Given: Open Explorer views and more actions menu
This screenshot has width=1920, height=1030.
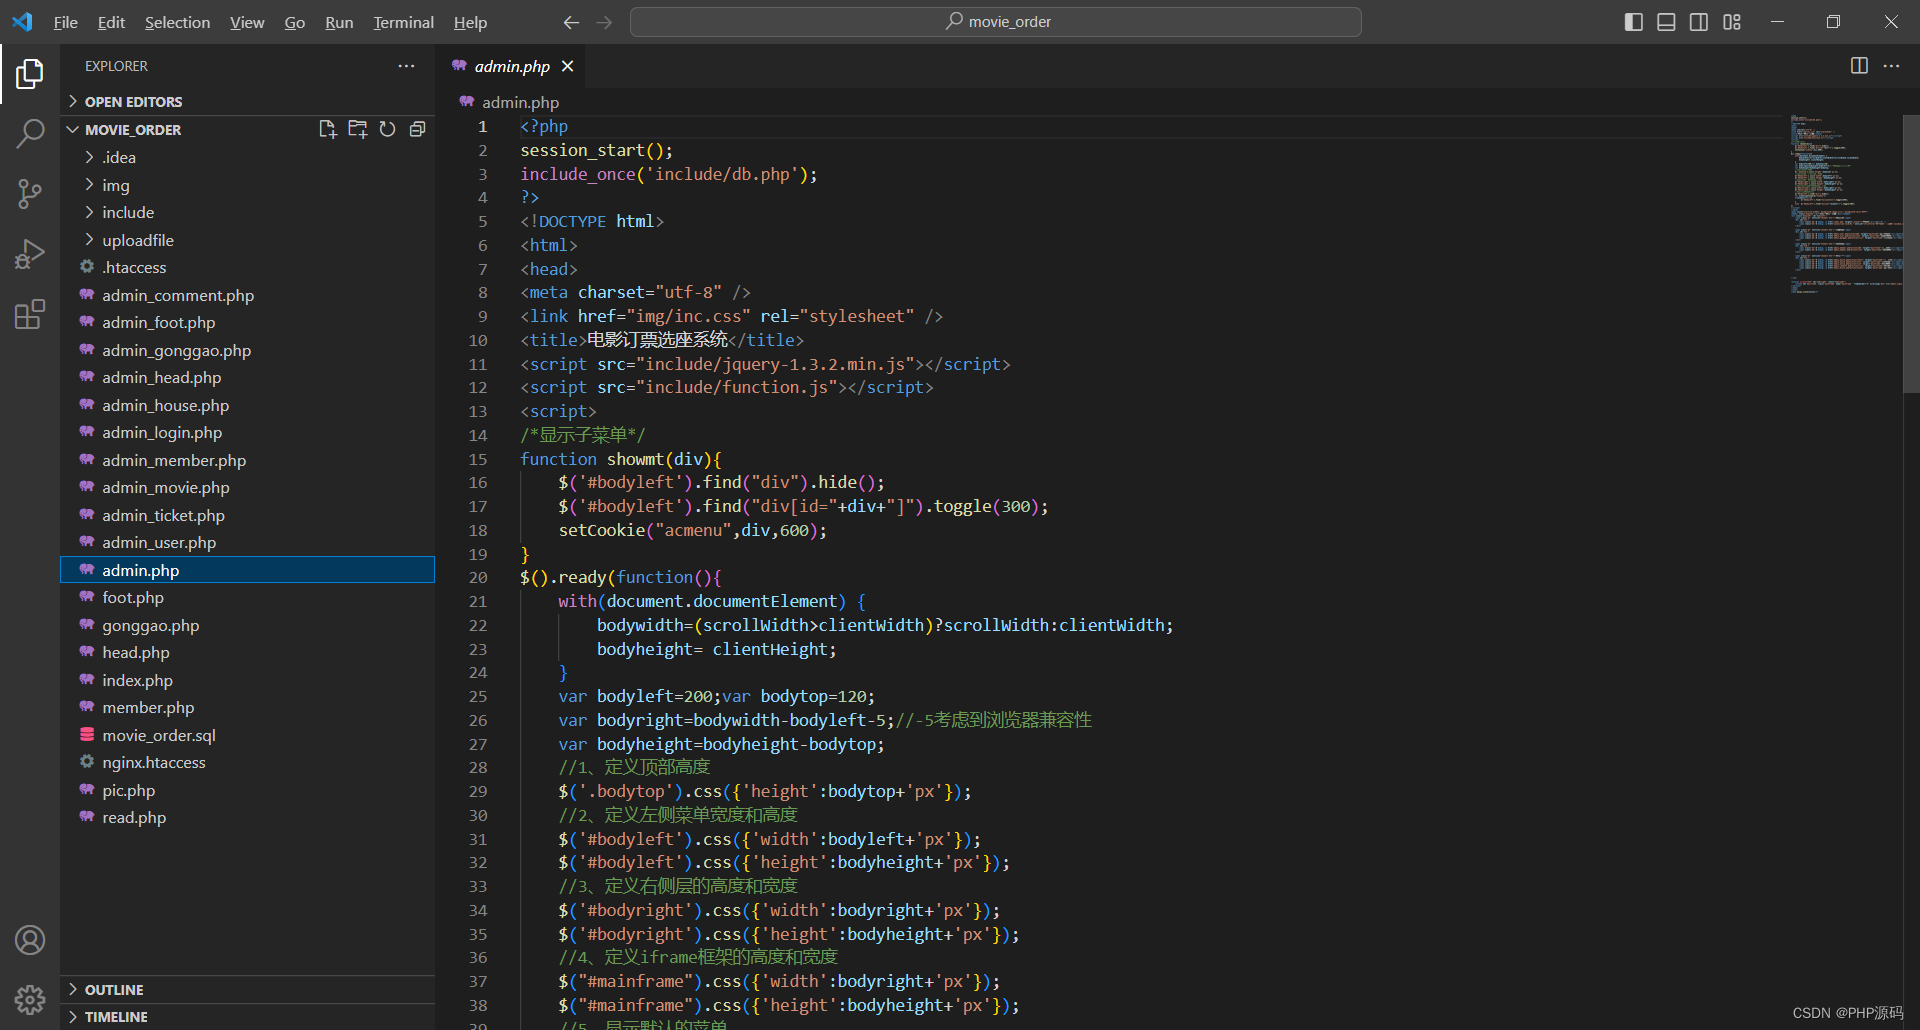Looking at the screenshot, I should point(406,66).
